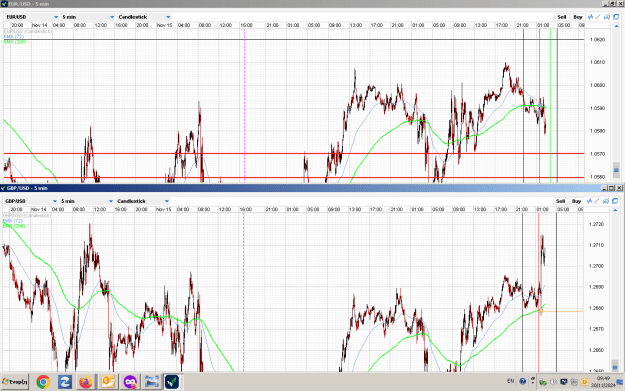625x391 pixels.
Task: Click the orange media player tray icon
Action: 584,382
